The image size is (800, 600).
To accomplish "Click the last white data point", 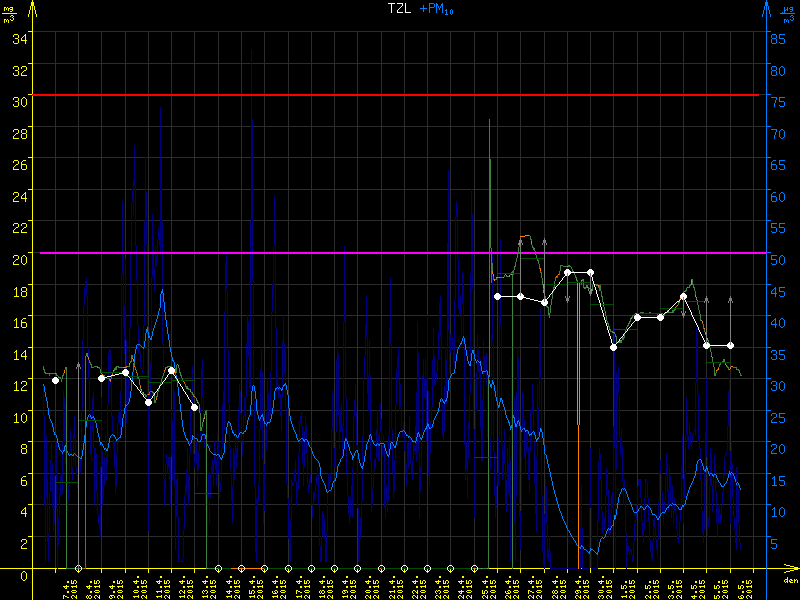I will click(730, 346).
